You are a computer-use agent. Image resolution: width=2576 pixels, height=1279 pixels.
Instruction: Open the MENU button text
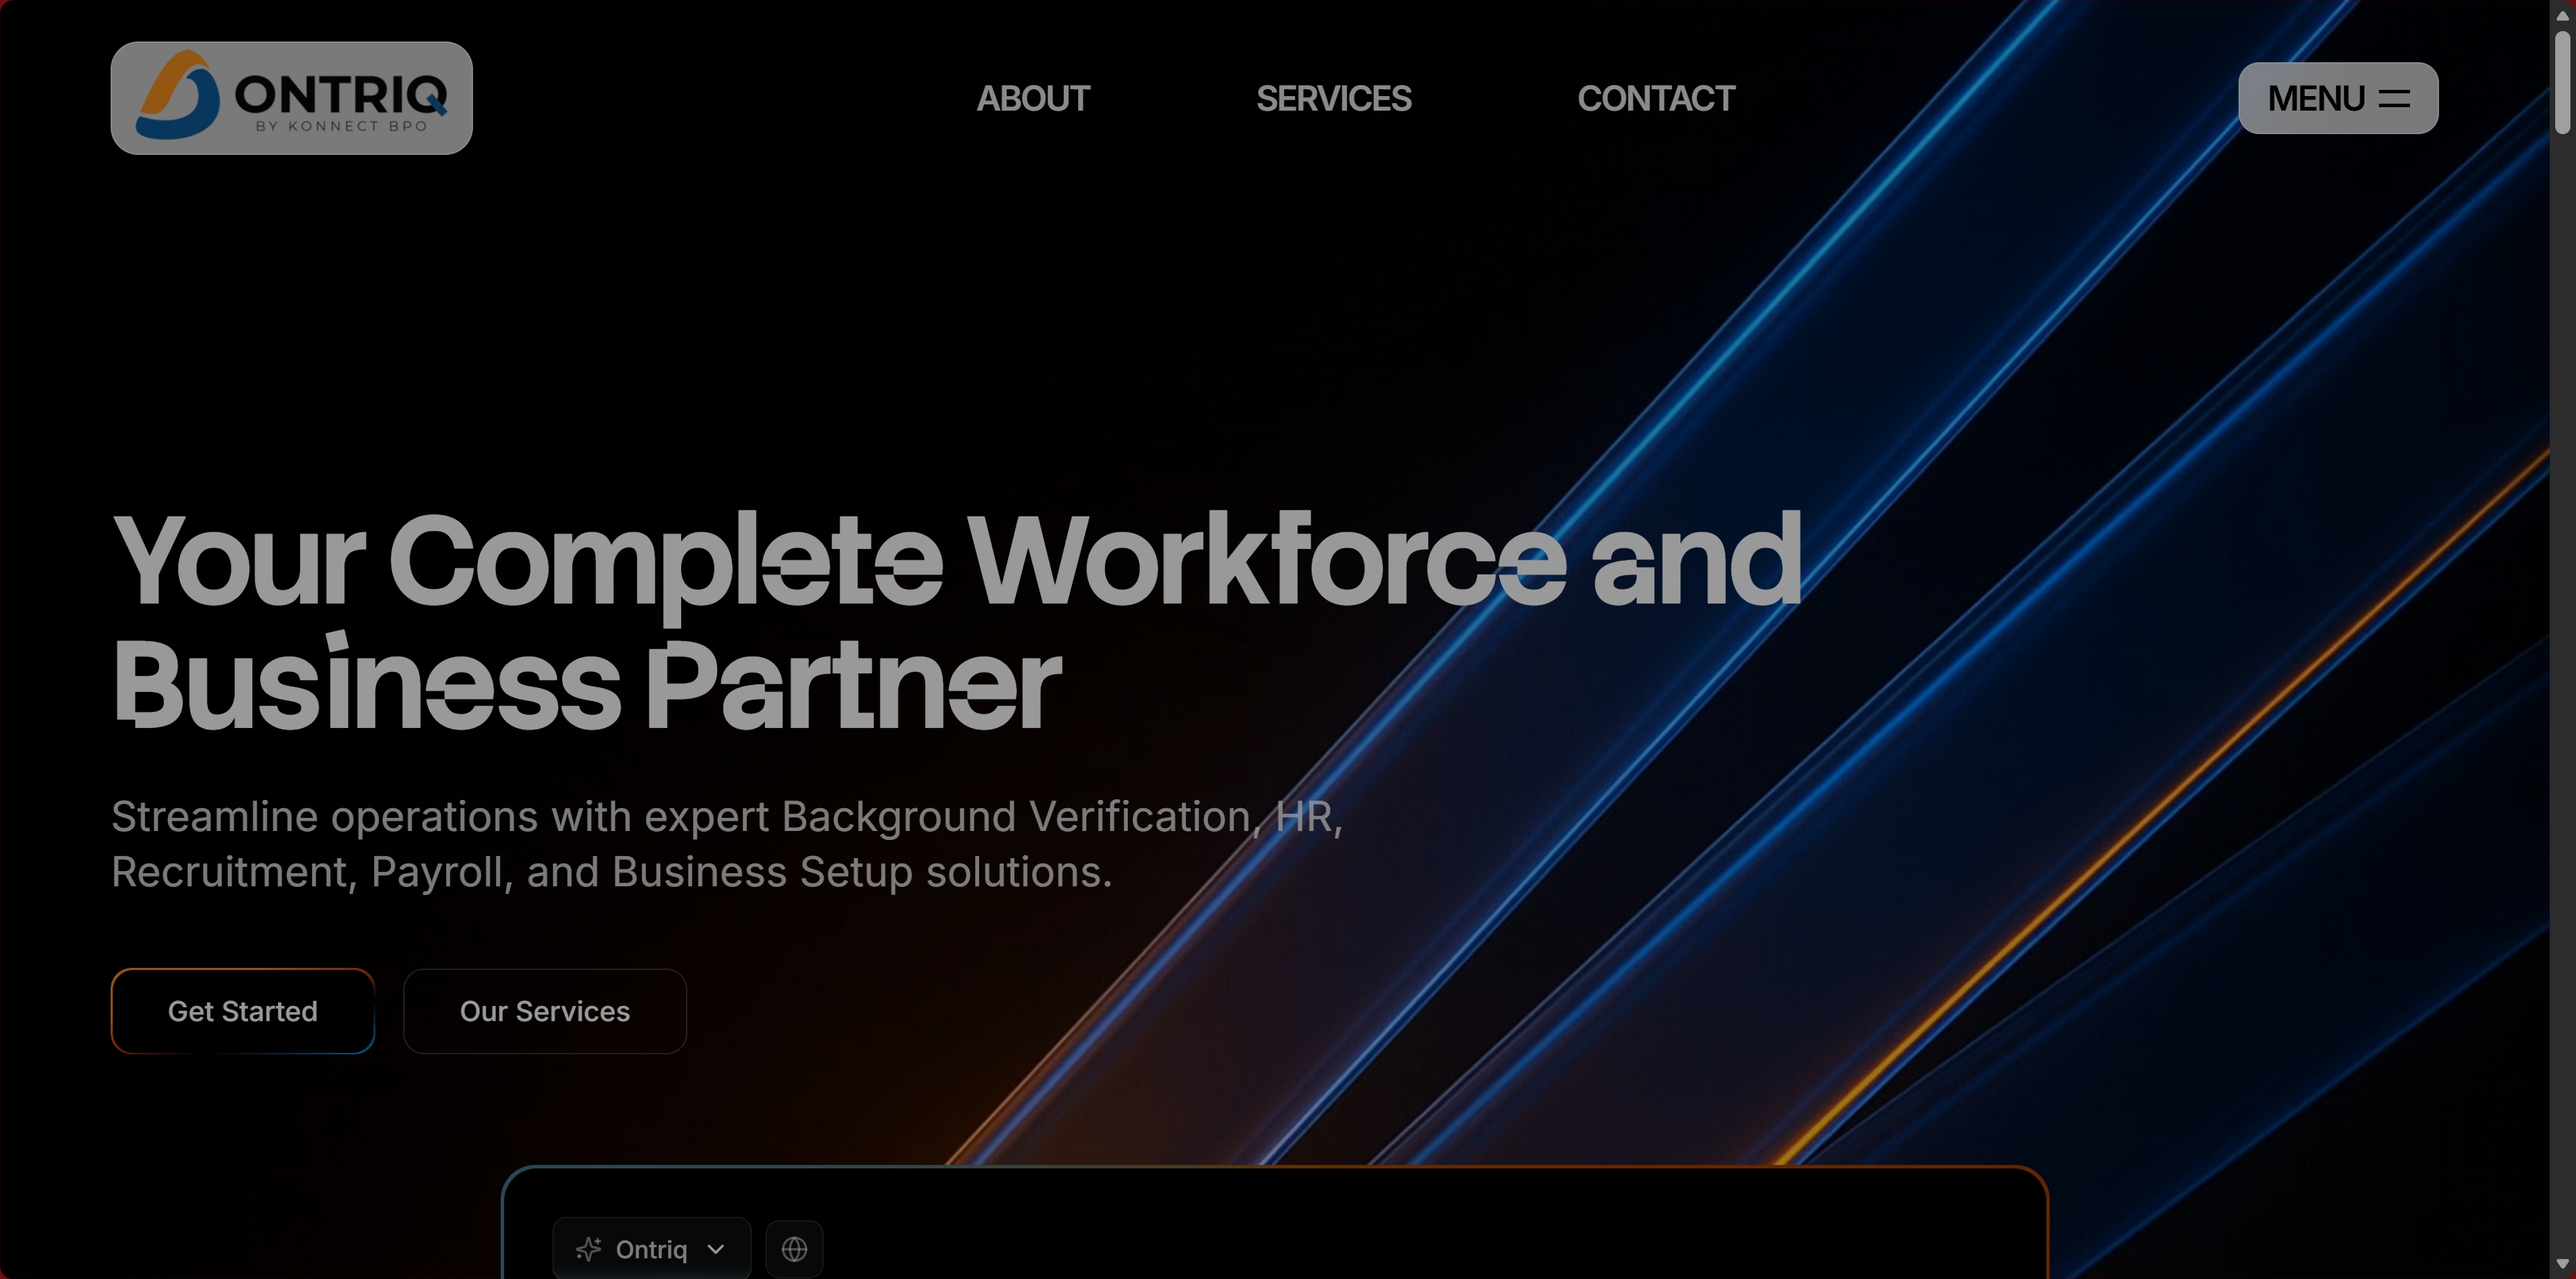pos(2315,98)
